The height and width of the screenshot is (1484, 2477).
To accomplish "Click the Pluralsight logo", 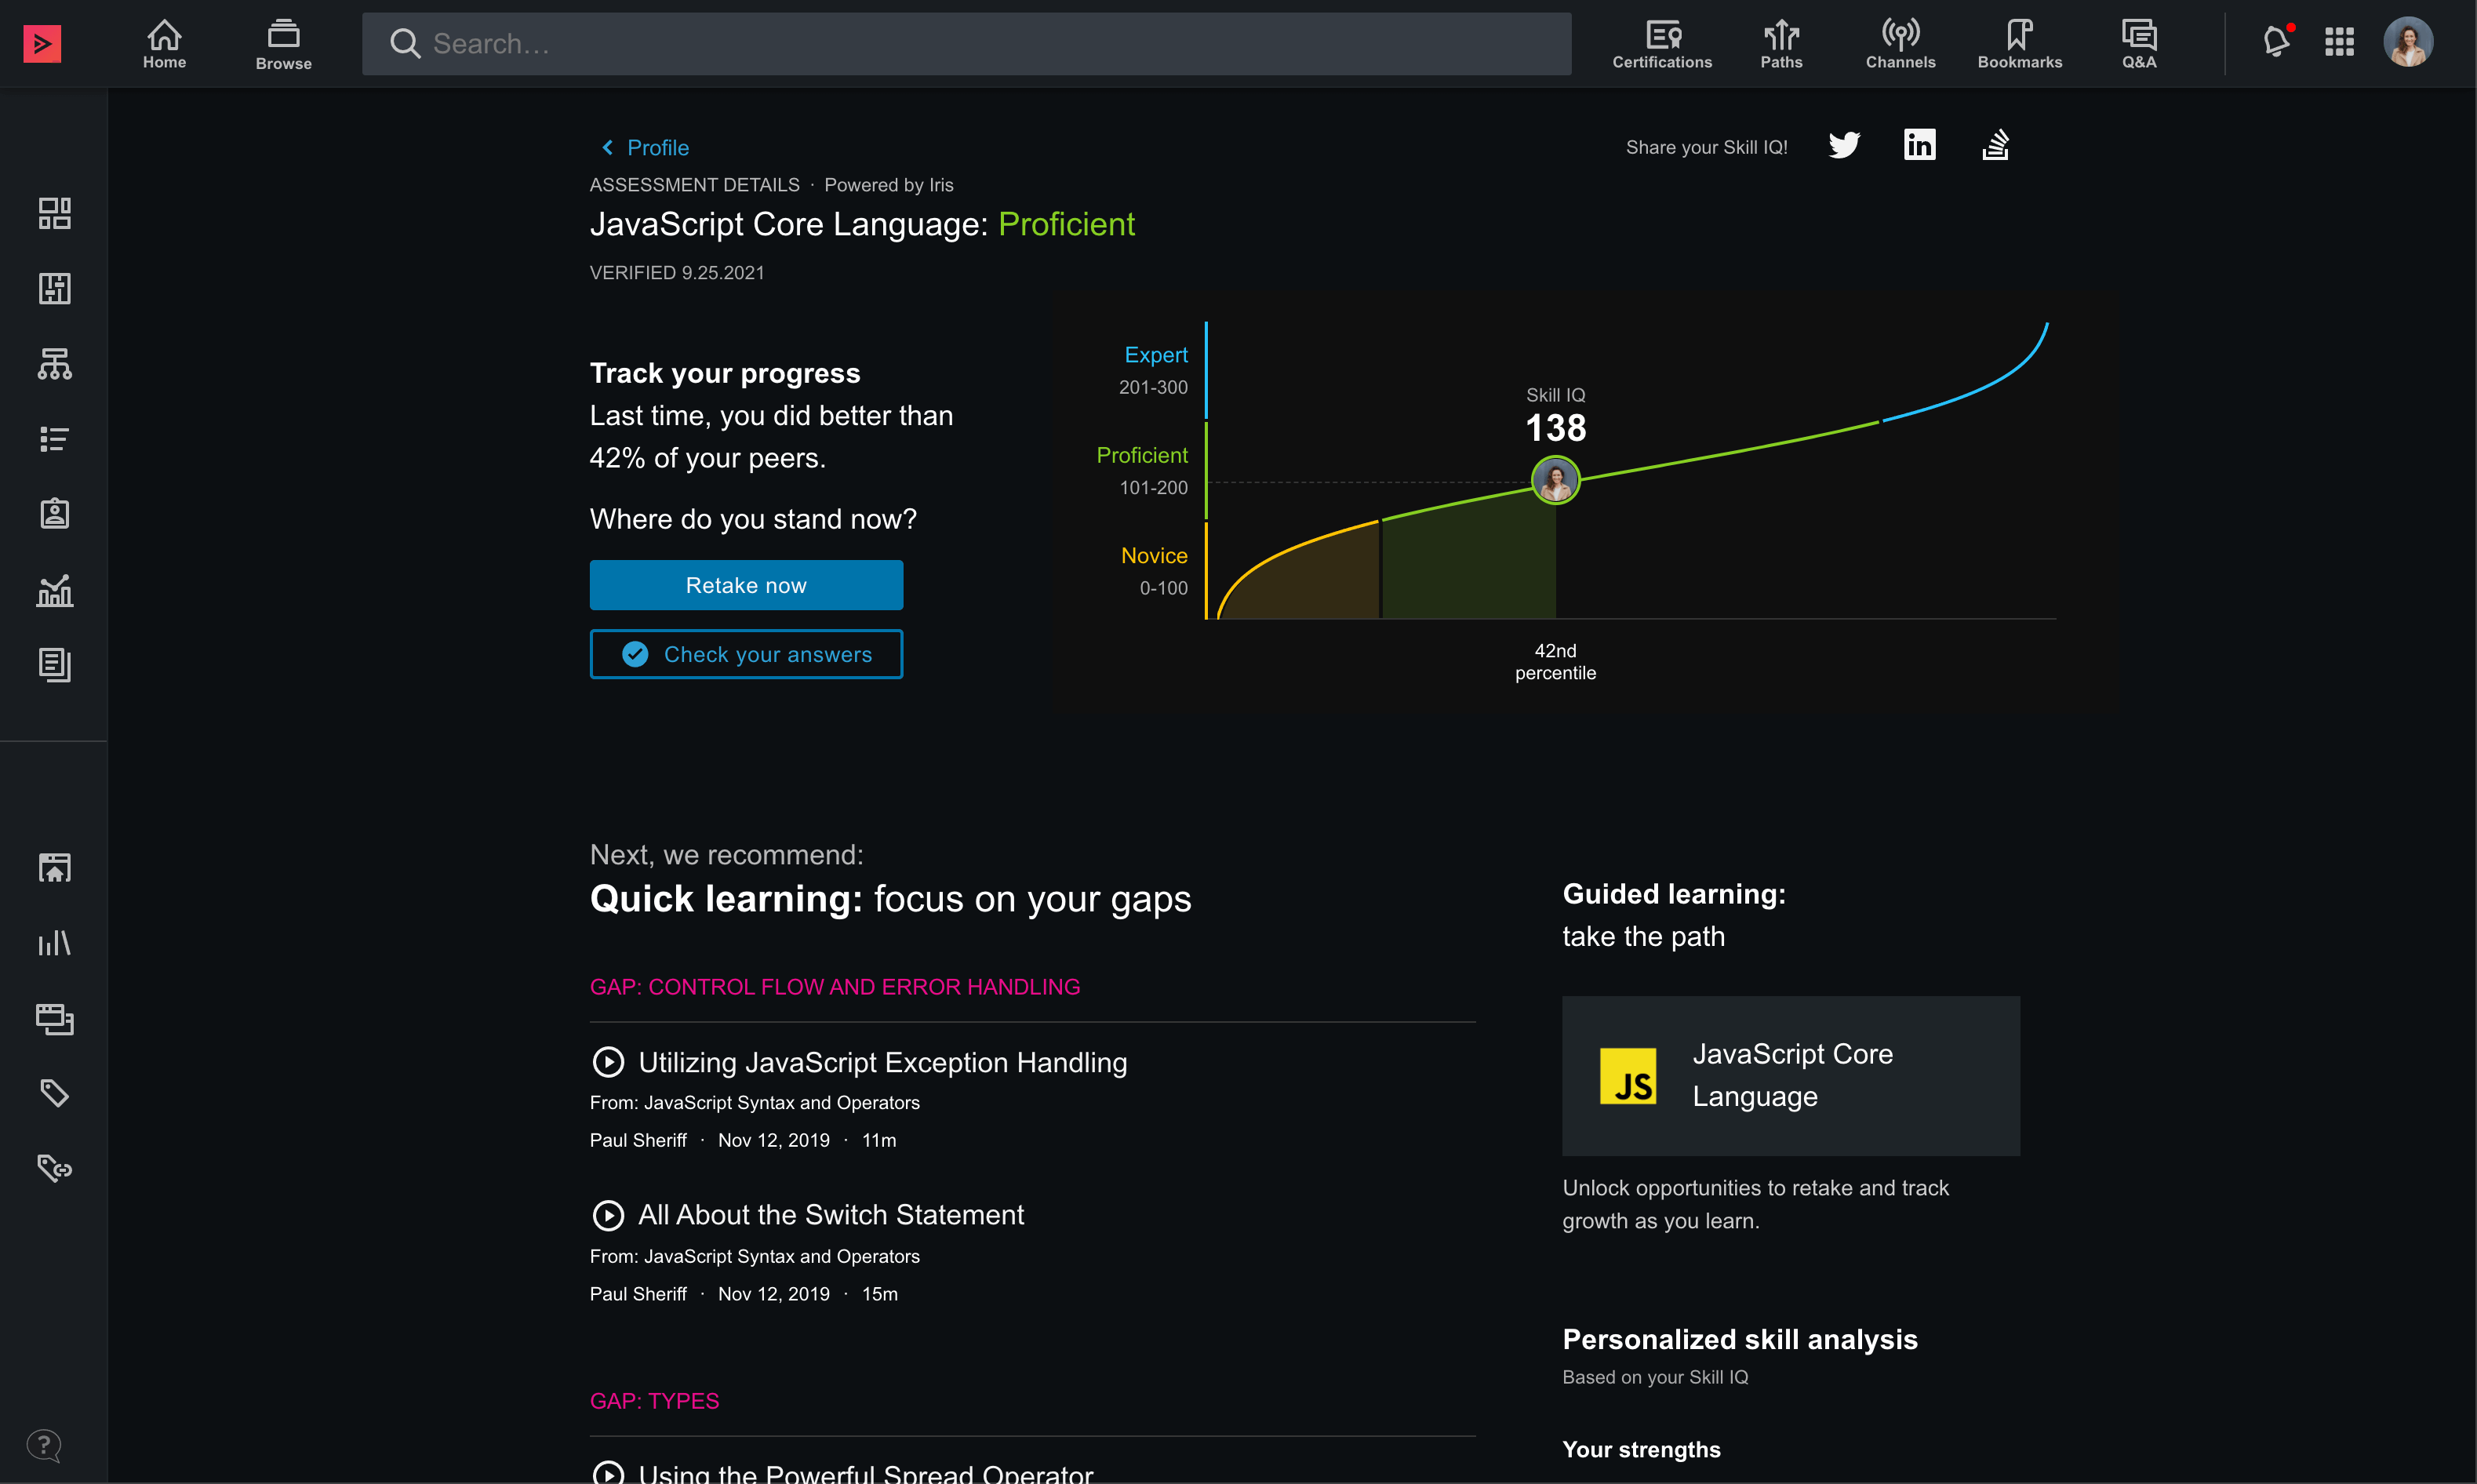I will click(x=42, y=43).
